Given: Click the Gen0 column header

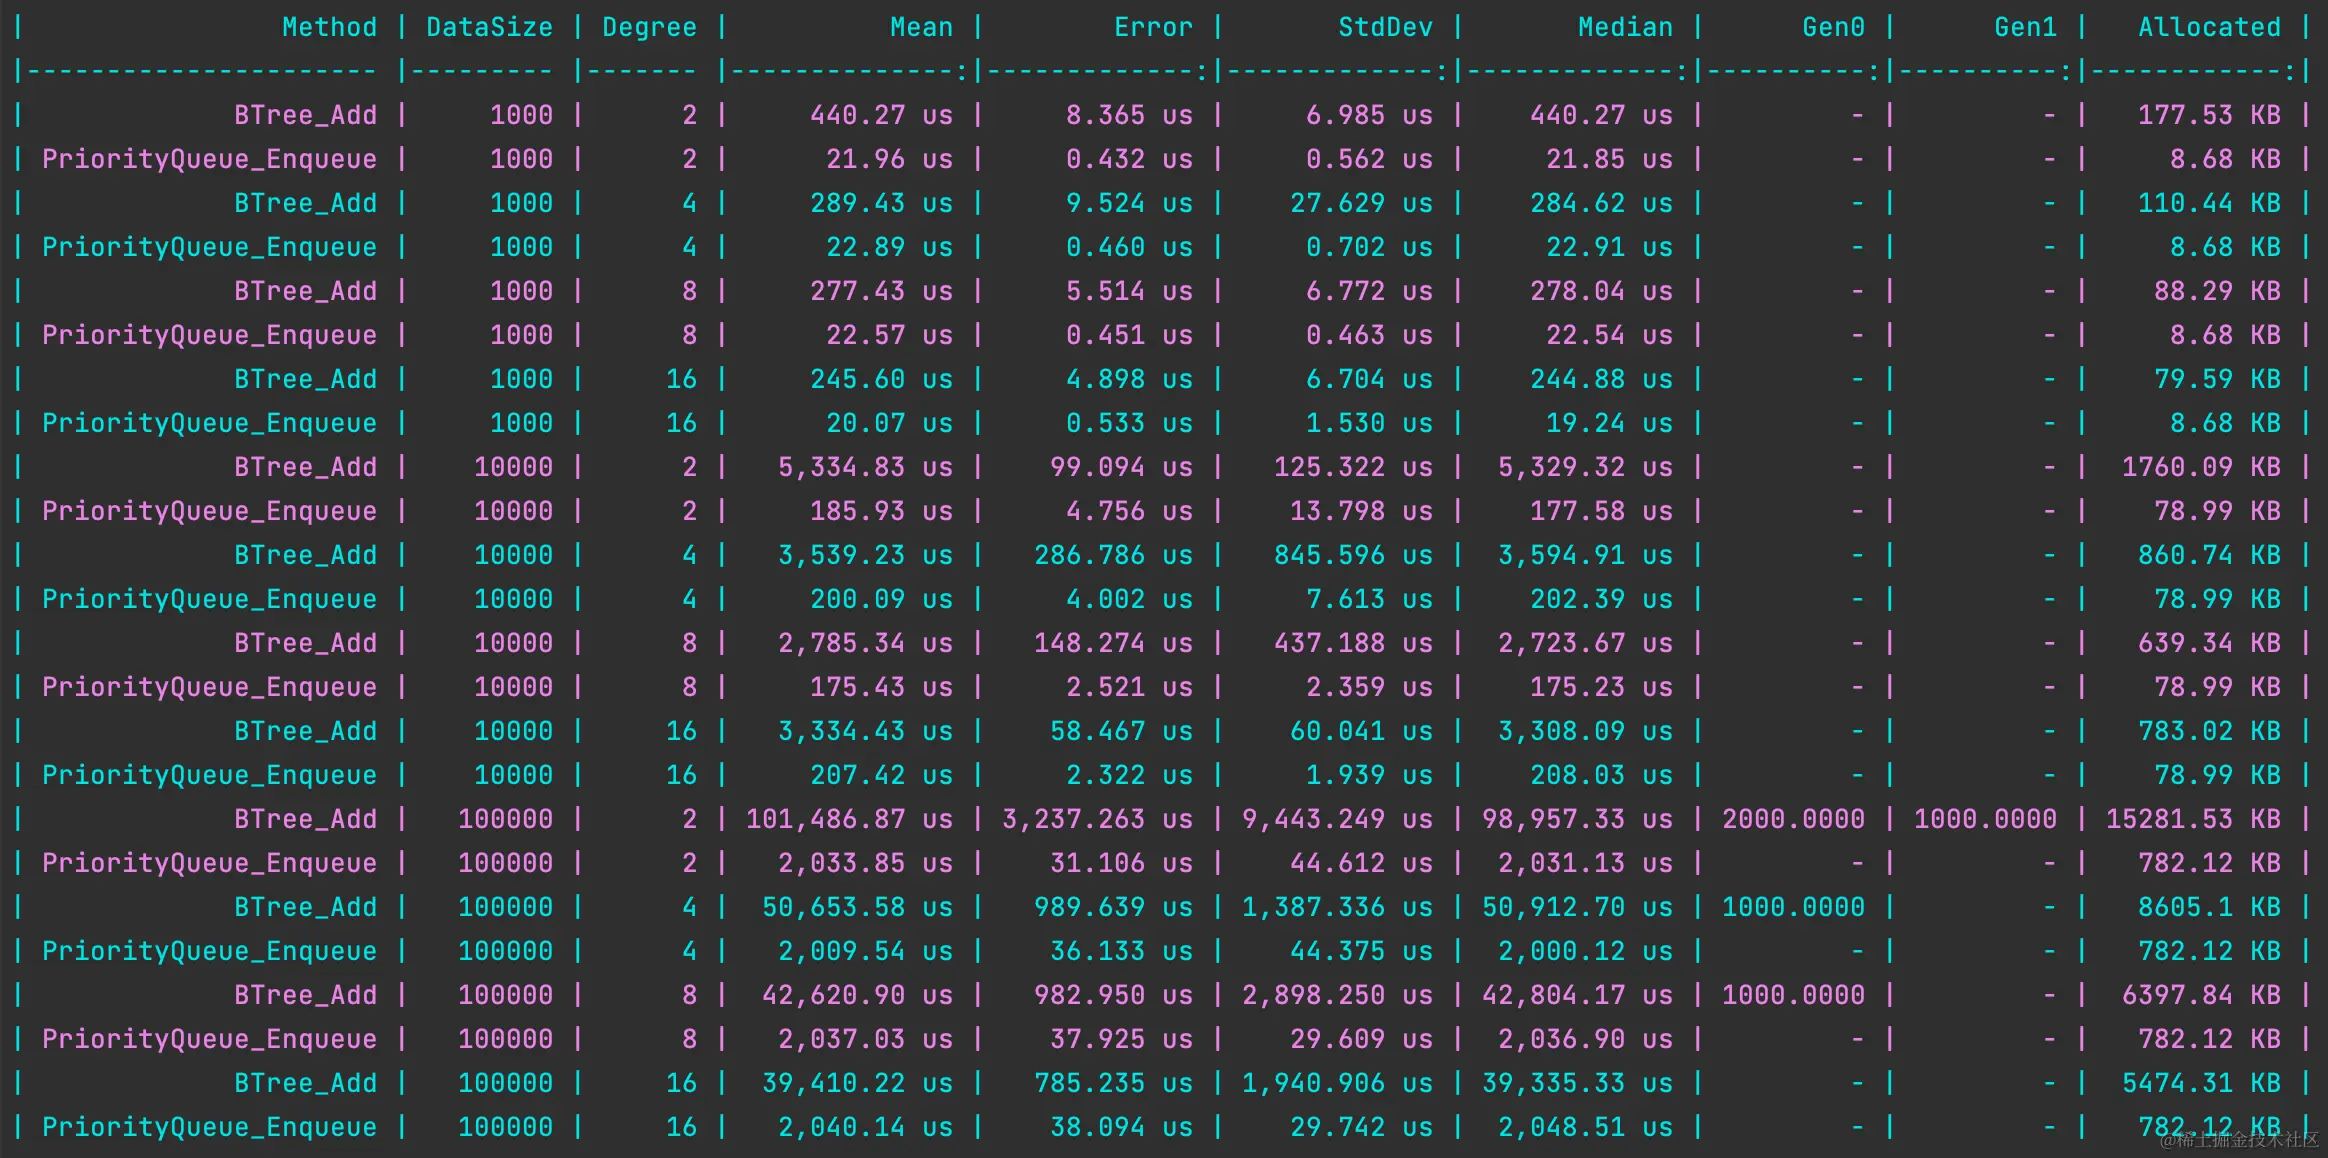Looking at the screenshot, I should point(1833,27).
